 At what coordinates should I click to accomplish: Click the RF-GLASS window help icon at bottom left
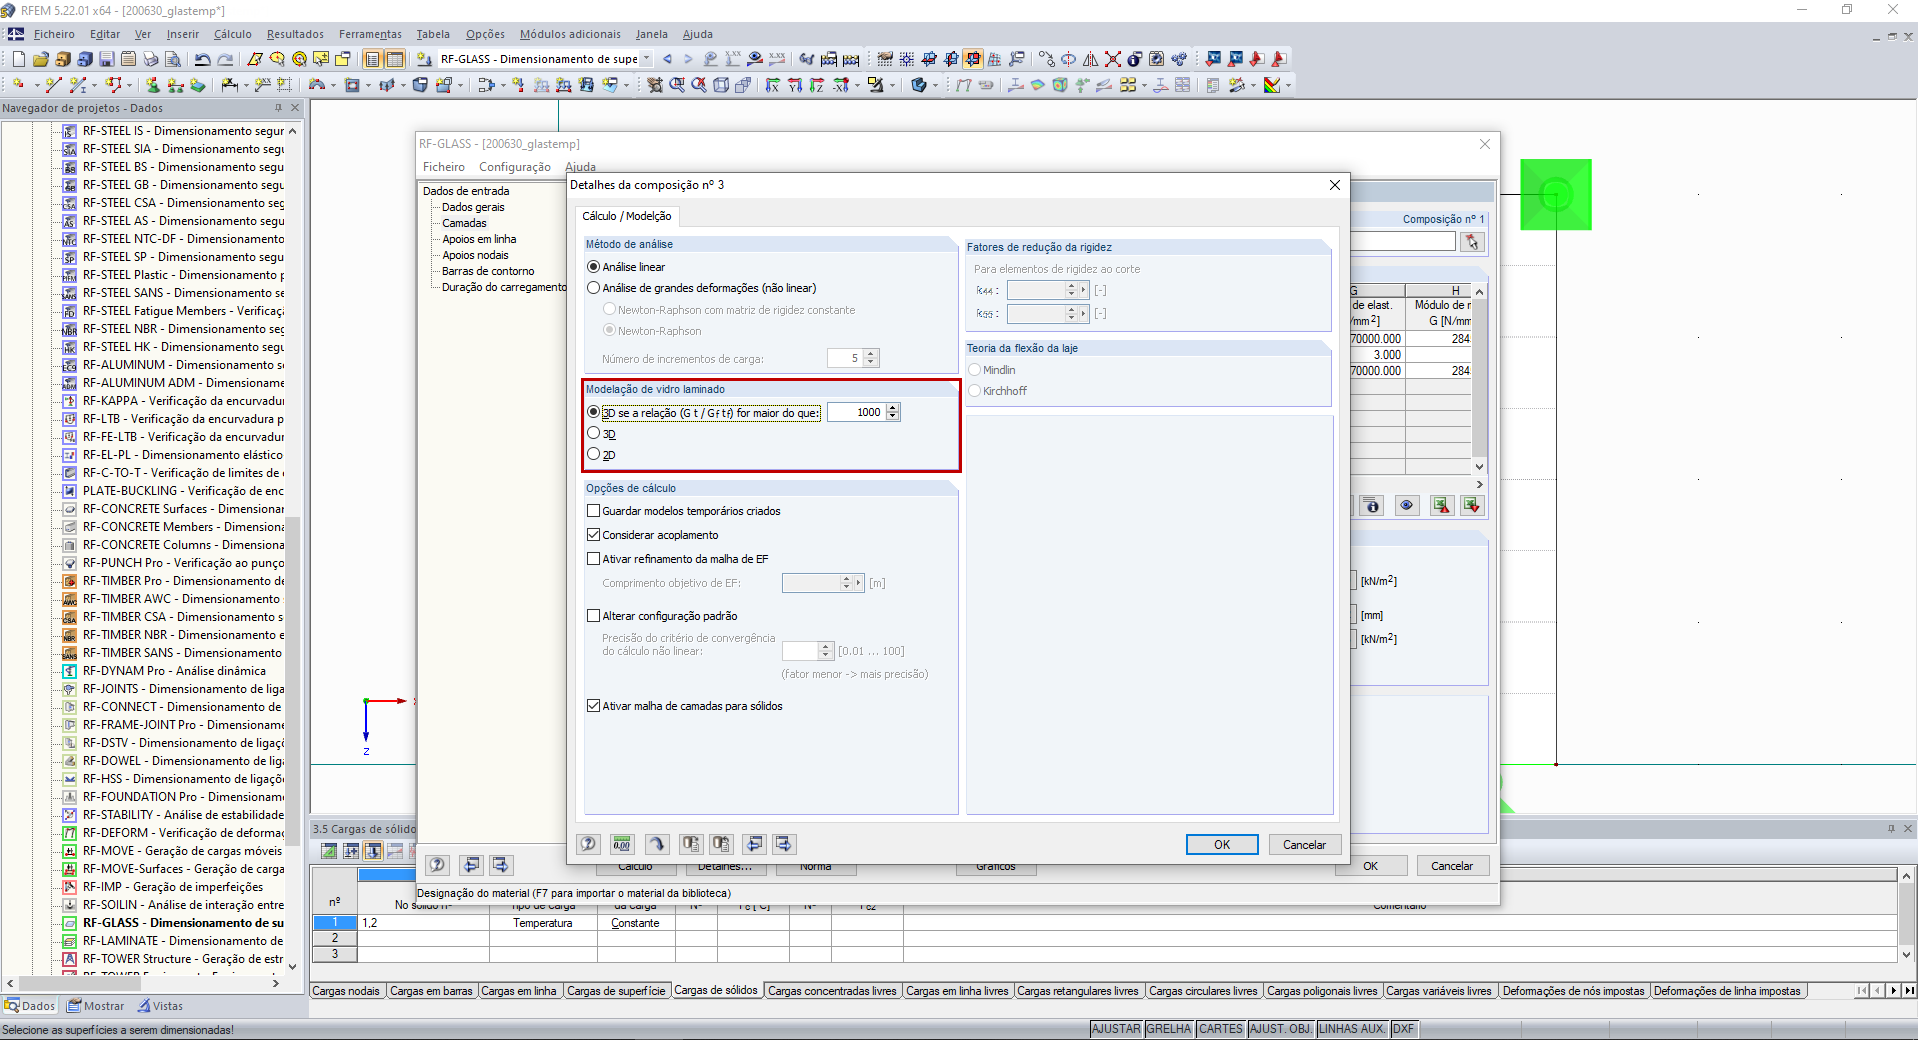437,865
